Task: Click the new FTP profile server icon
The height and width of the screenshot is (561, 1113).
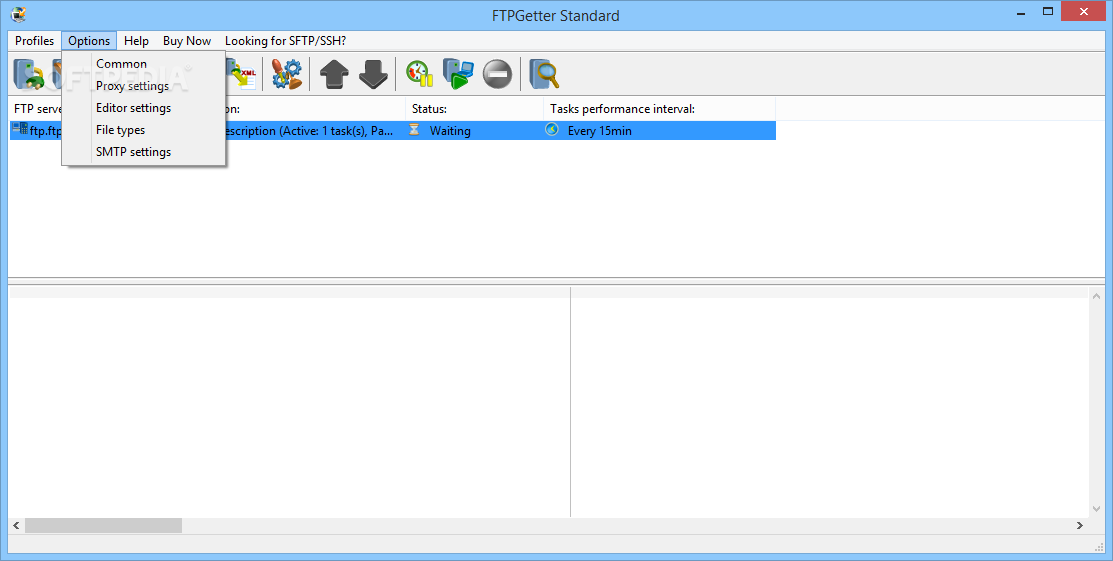Action: point(28,74)
